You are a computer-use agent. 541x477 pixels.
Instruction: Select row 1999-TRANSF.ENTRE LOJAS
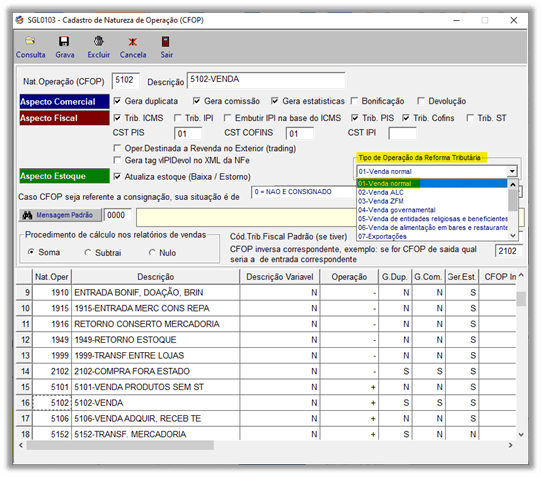[x=266, y=355]
